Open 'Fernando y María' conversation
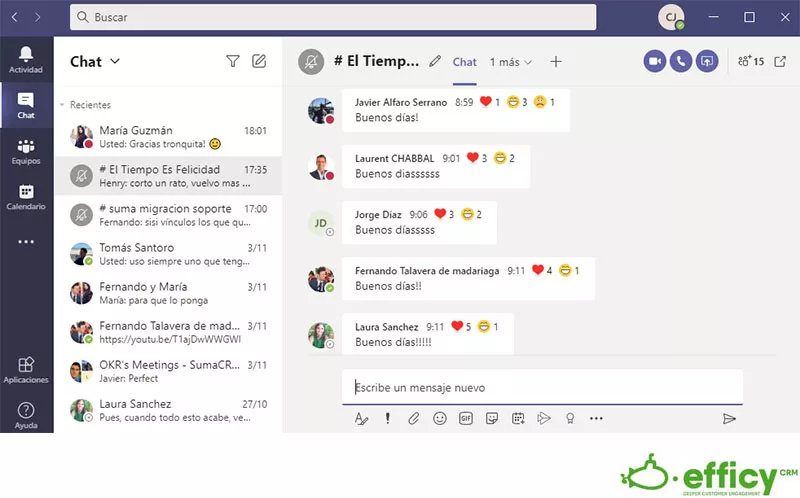This screenshot has height=498, width=800. [168, 293]
